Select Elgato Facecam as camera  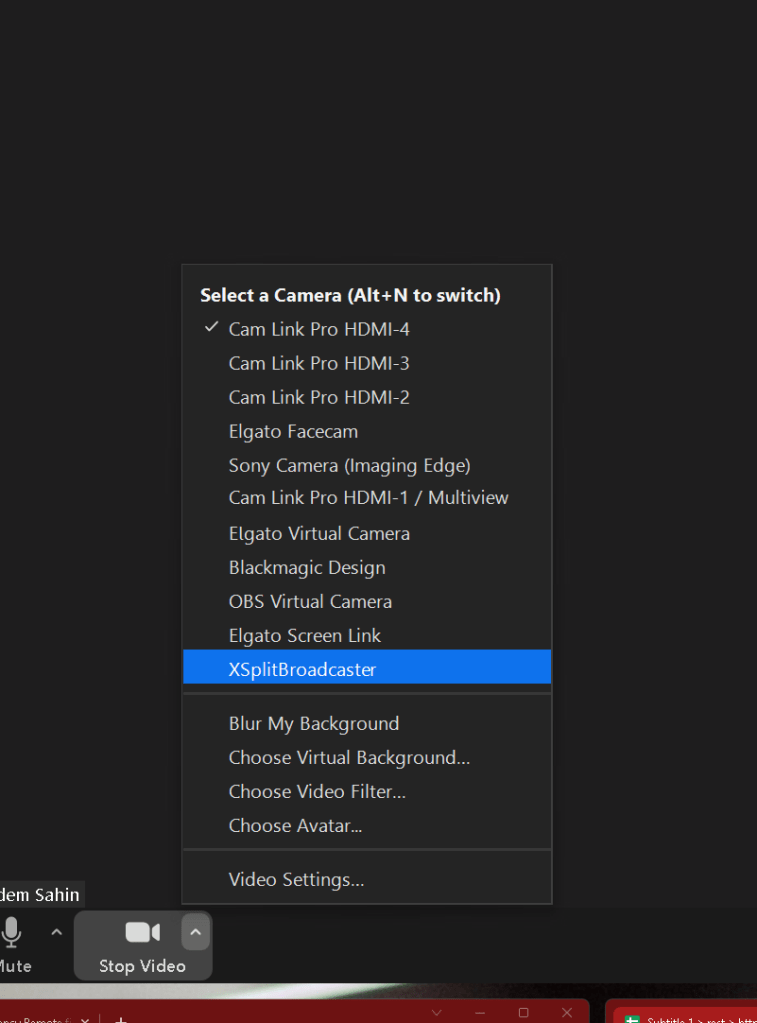367,431
